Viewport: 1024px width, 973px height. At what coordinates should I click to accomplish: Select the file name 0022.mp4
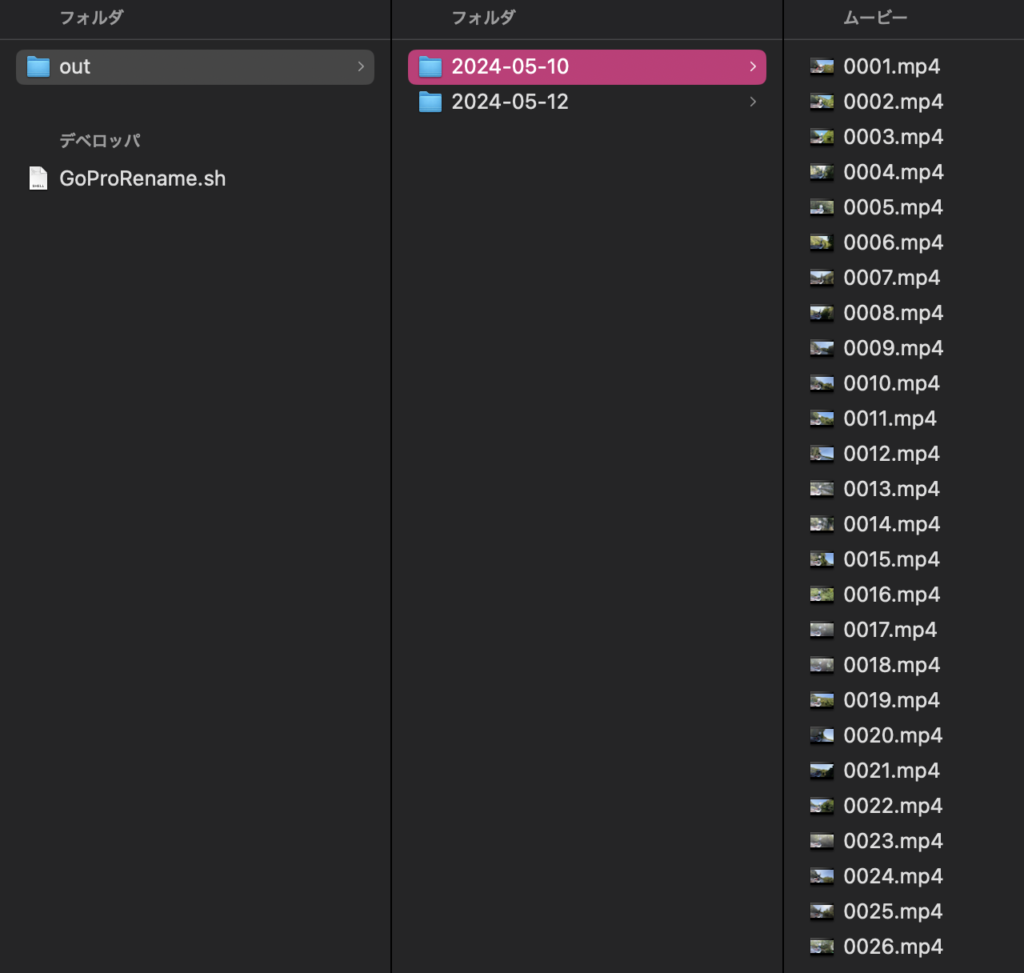point(893,806)
